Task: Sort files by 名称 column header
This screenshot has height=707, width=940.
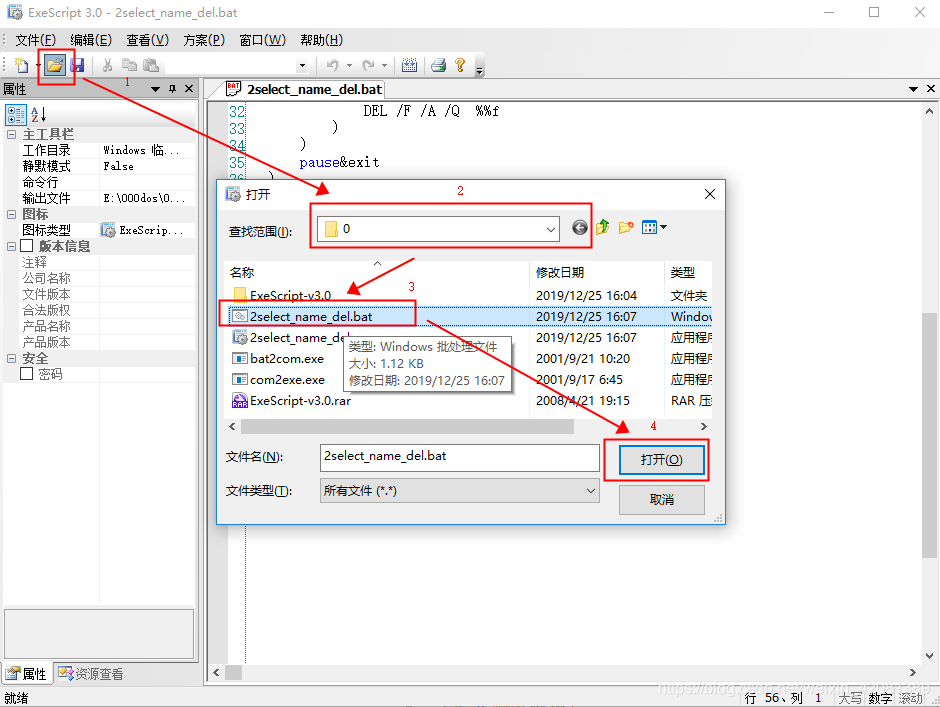Action: (376, 272)
